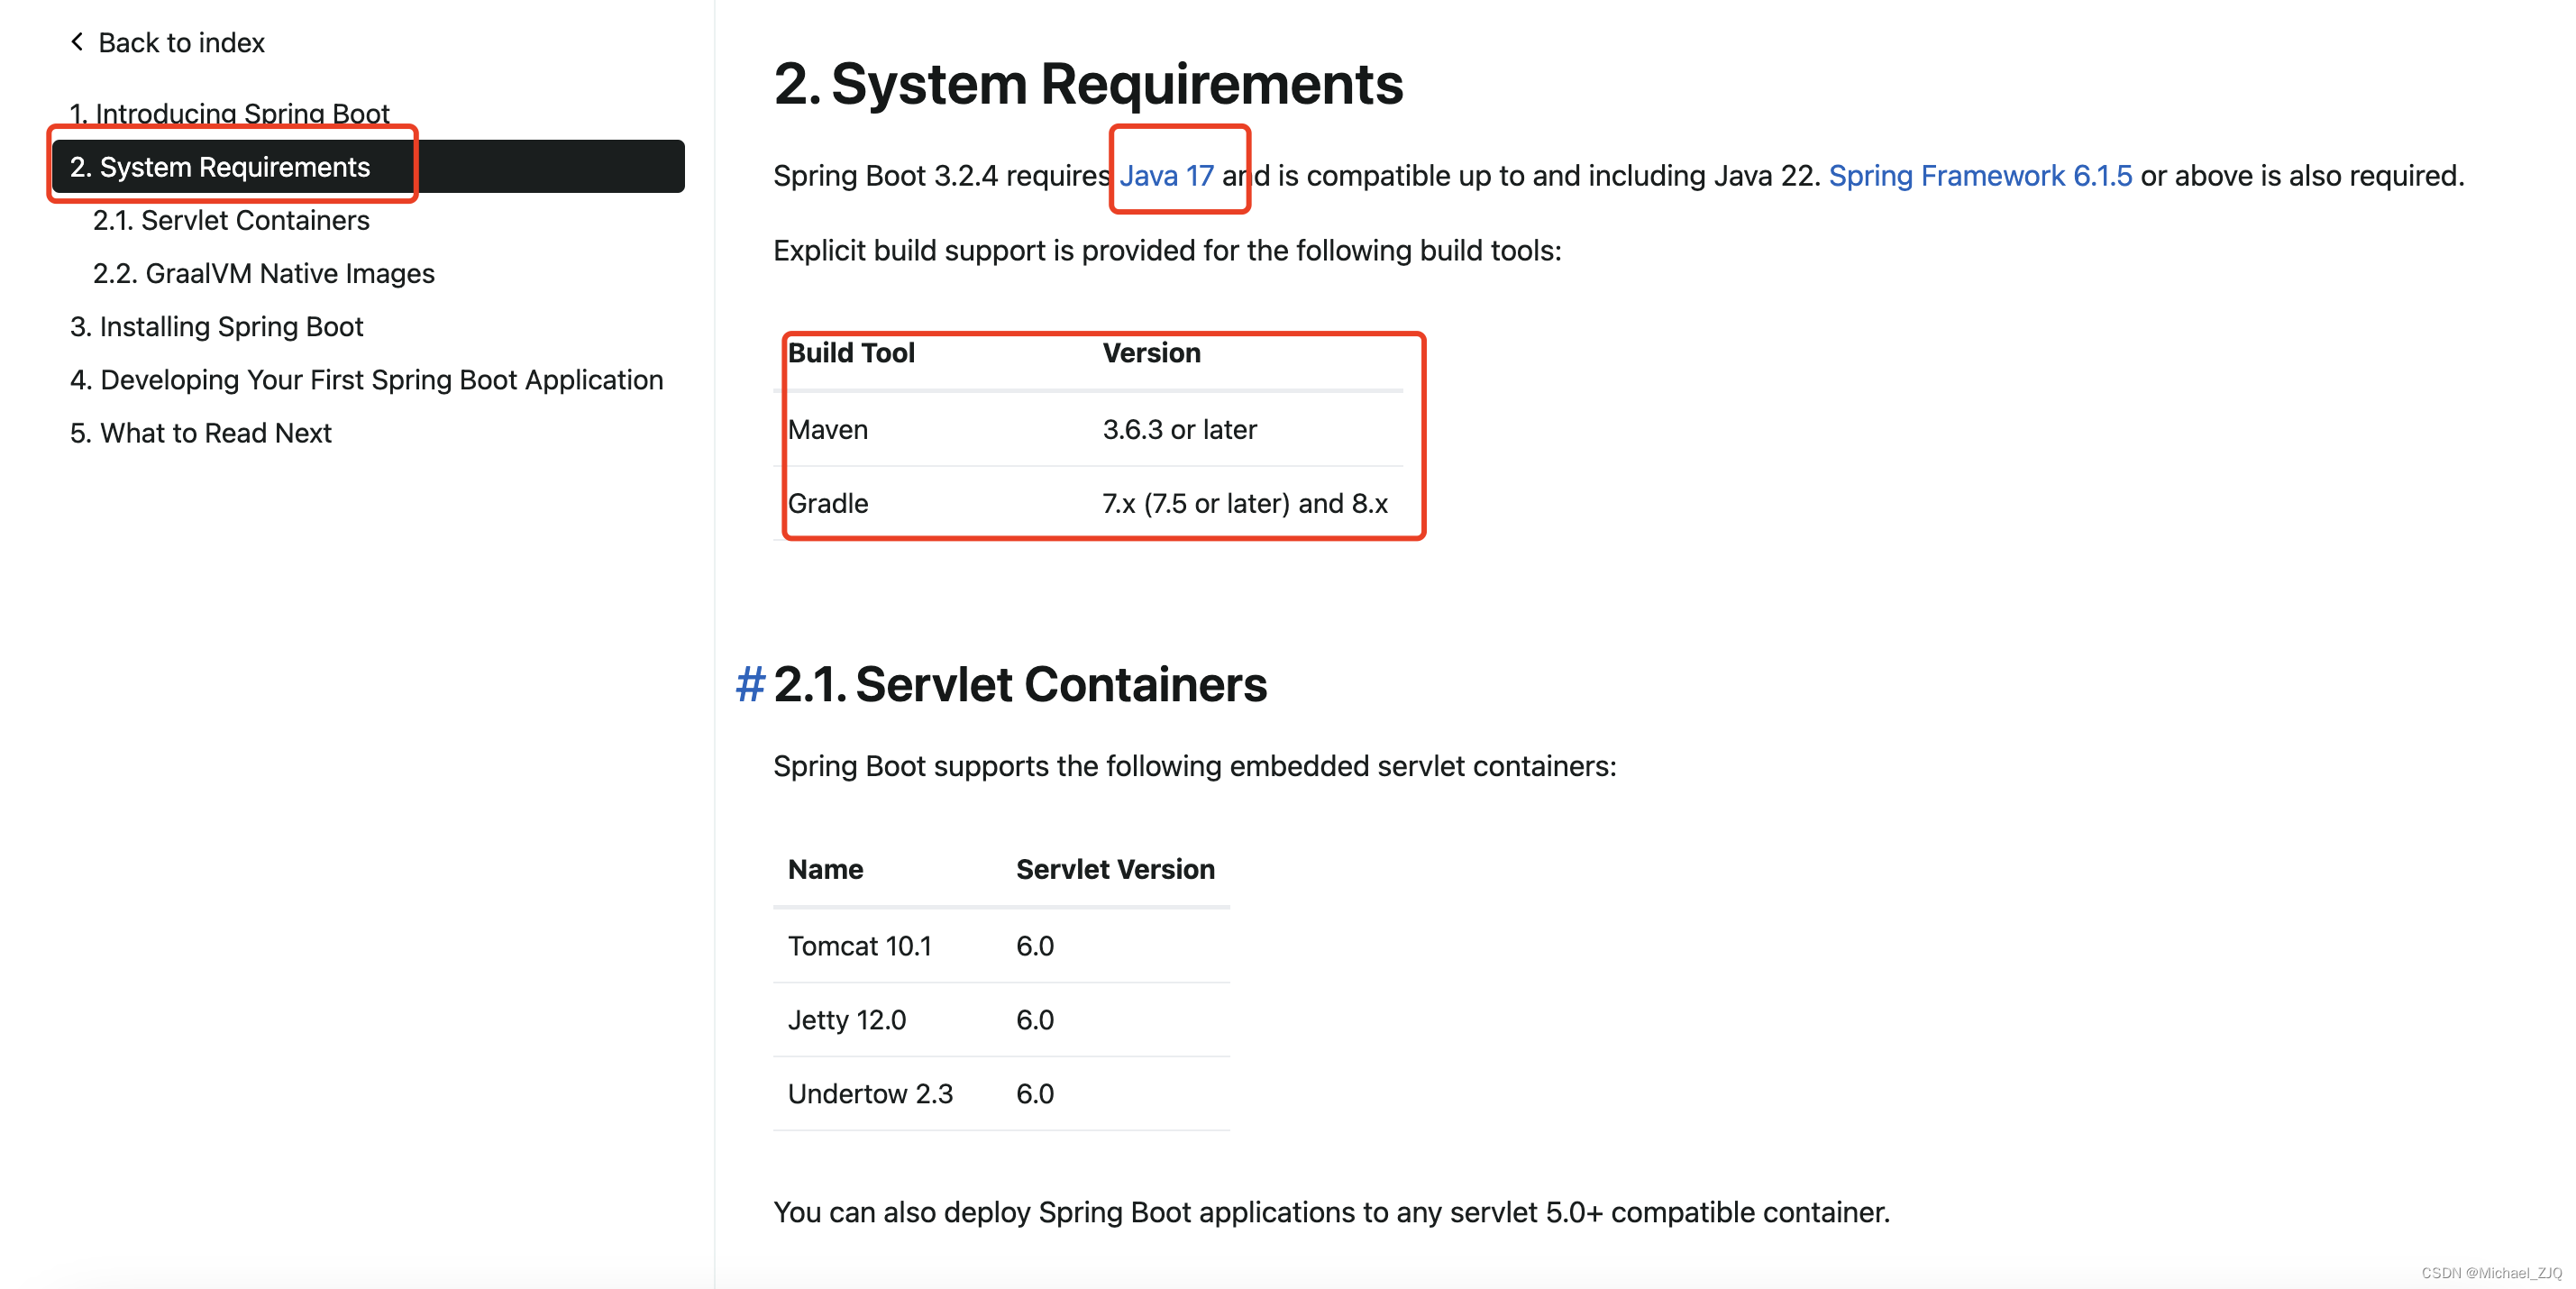
Task: Click the '2. System Requirements' page heading
Action: click(1088, 83)
